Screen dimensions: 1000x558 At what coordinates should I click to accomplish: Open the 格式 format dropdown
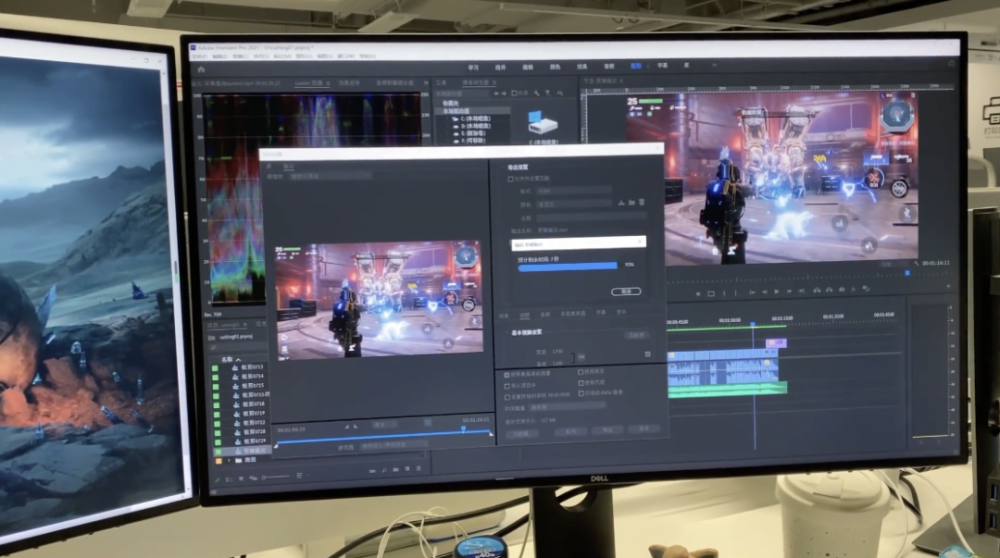[x=574, y=191]
